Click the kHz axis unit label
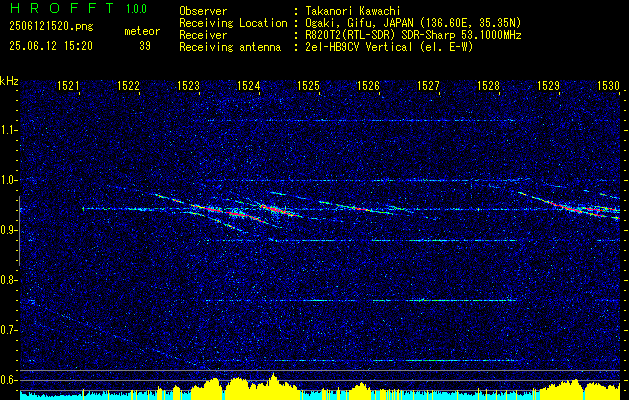The height and width of the screenshot is (400, 629). 9,81
